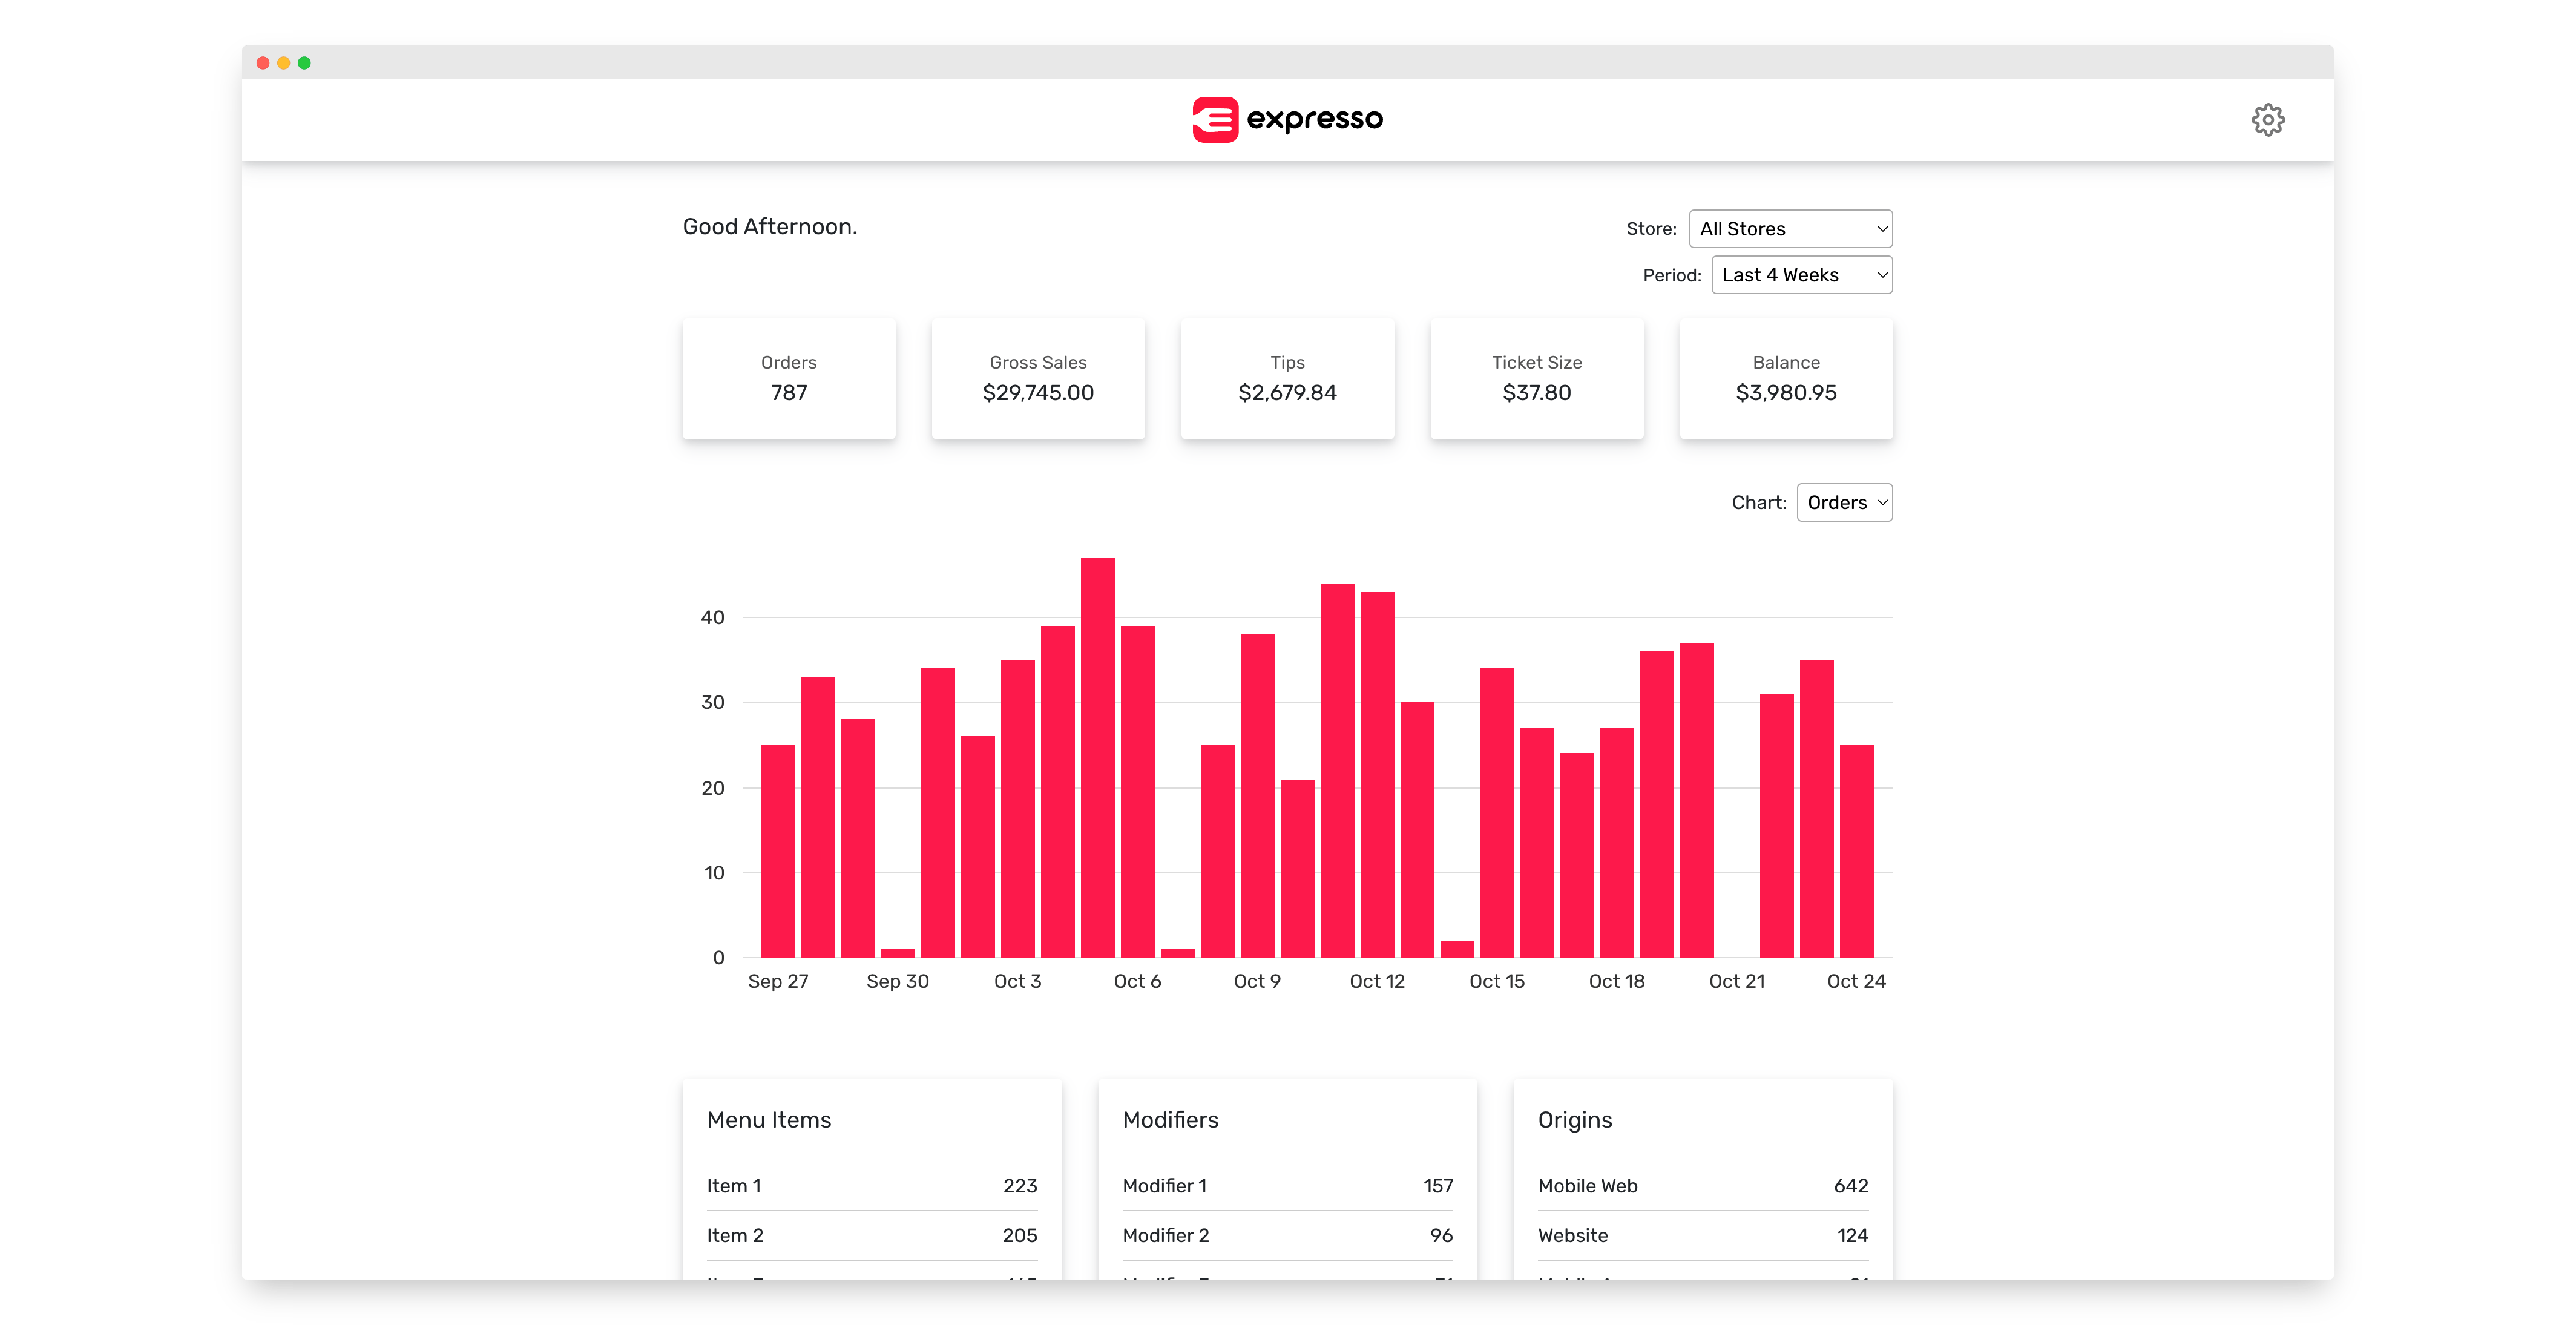Expand the Period dropdown showing Last 4 Weeks

1801,275
